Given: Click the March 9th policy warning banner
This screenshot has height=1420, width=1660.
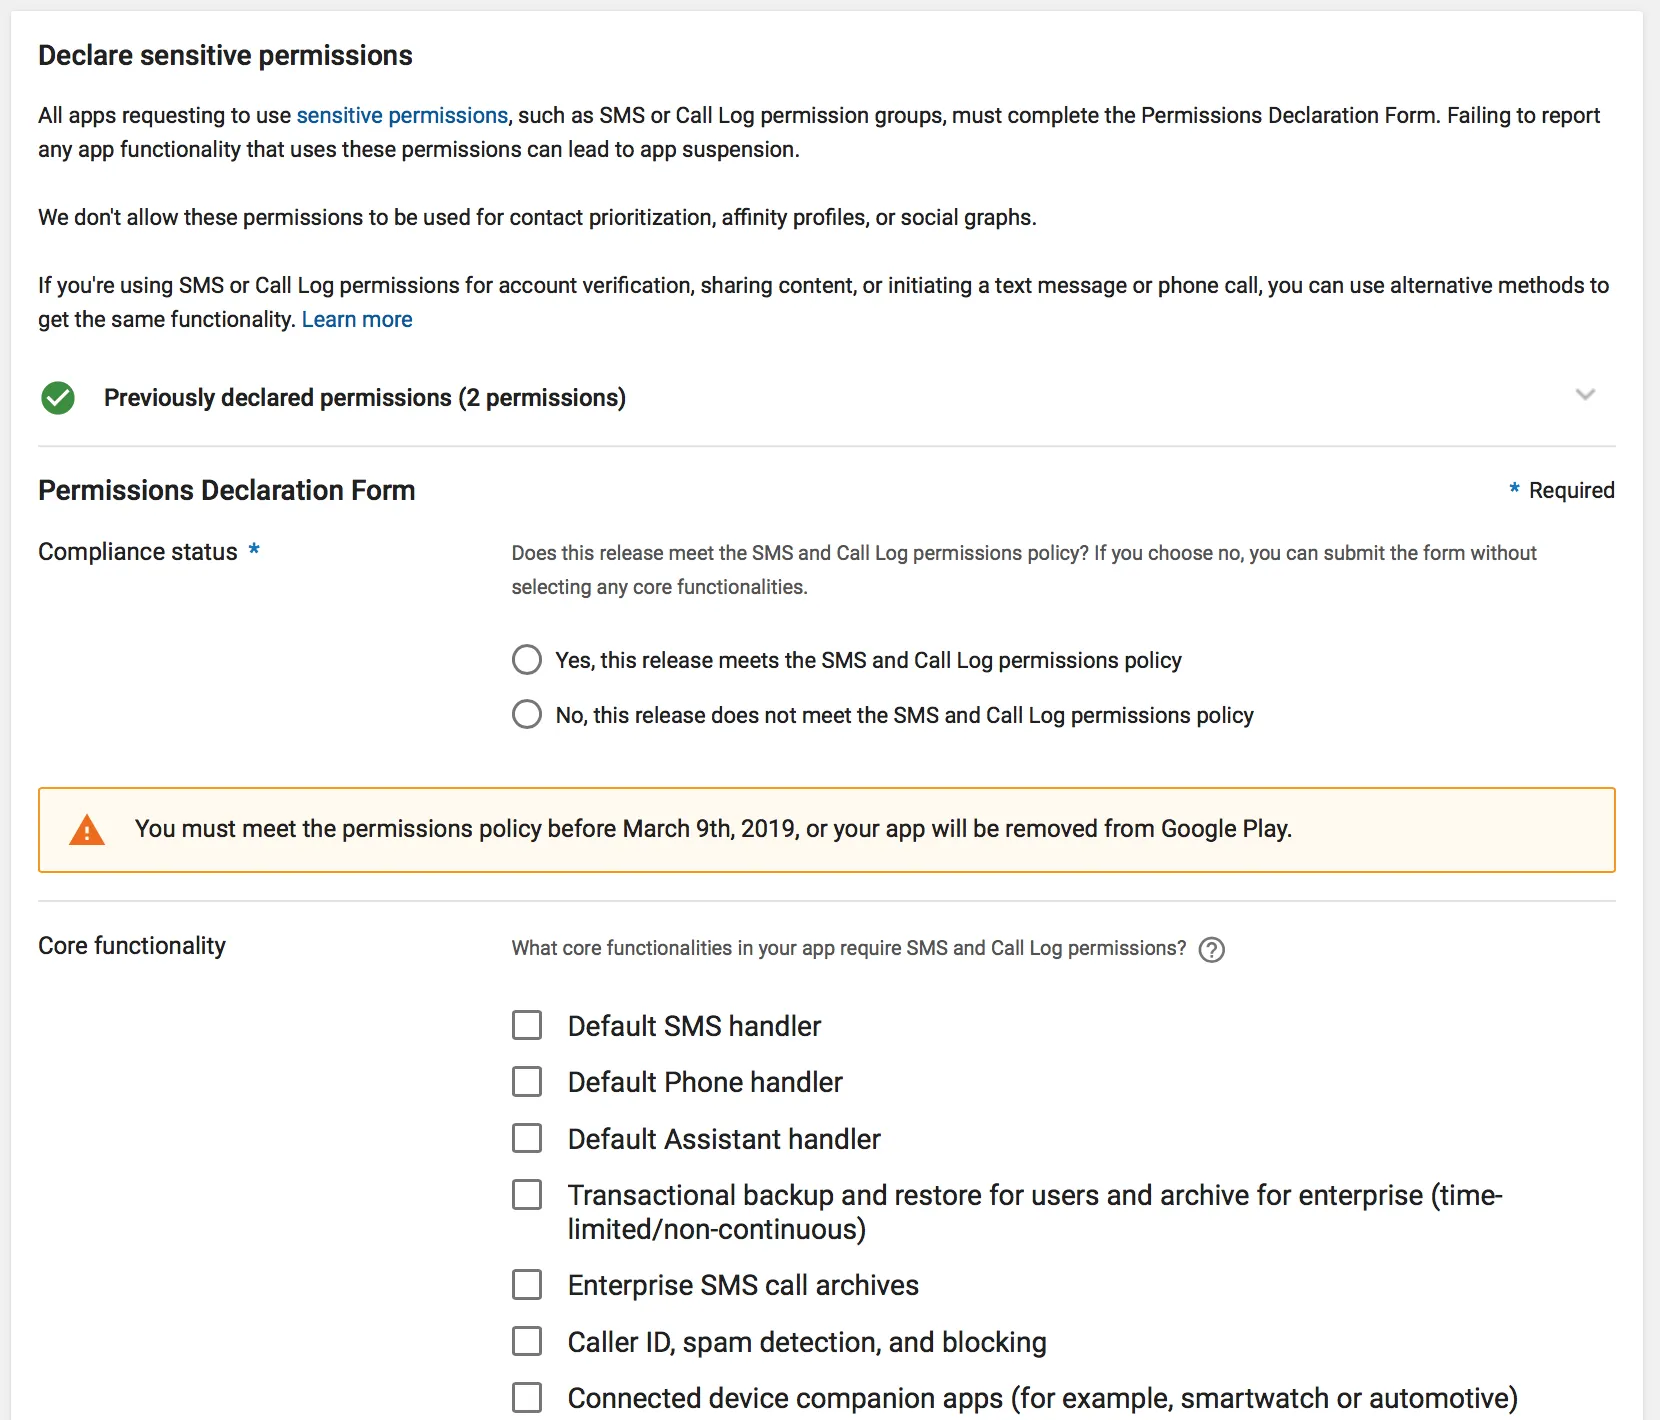Looking at the screenshot, I should [x=826, y=830].
